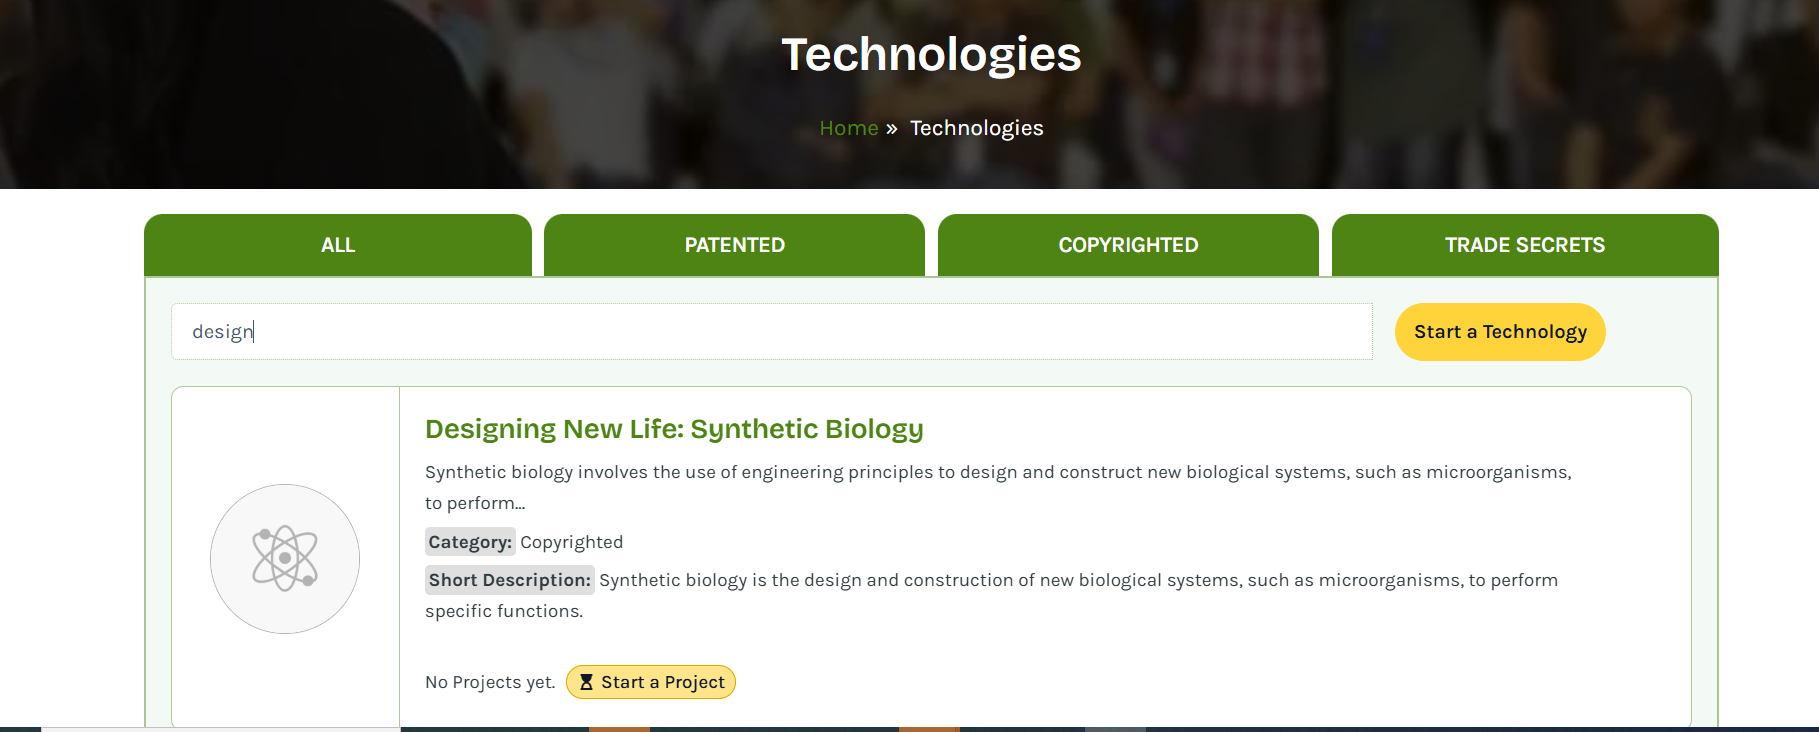Switch to the ALL tab
This screenshot has height=732, width=1819.
tap(338, 245)
